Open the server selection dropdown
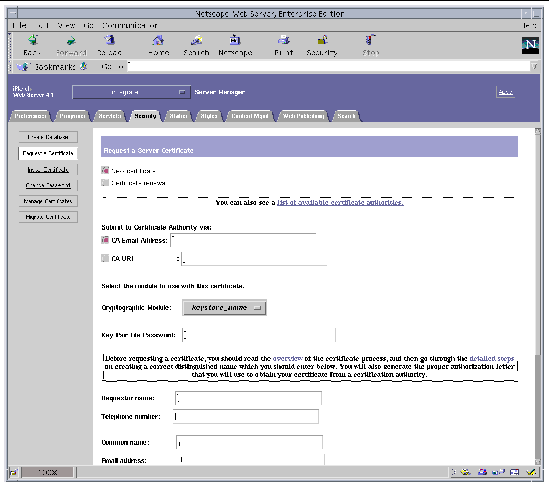 point(131,92)
